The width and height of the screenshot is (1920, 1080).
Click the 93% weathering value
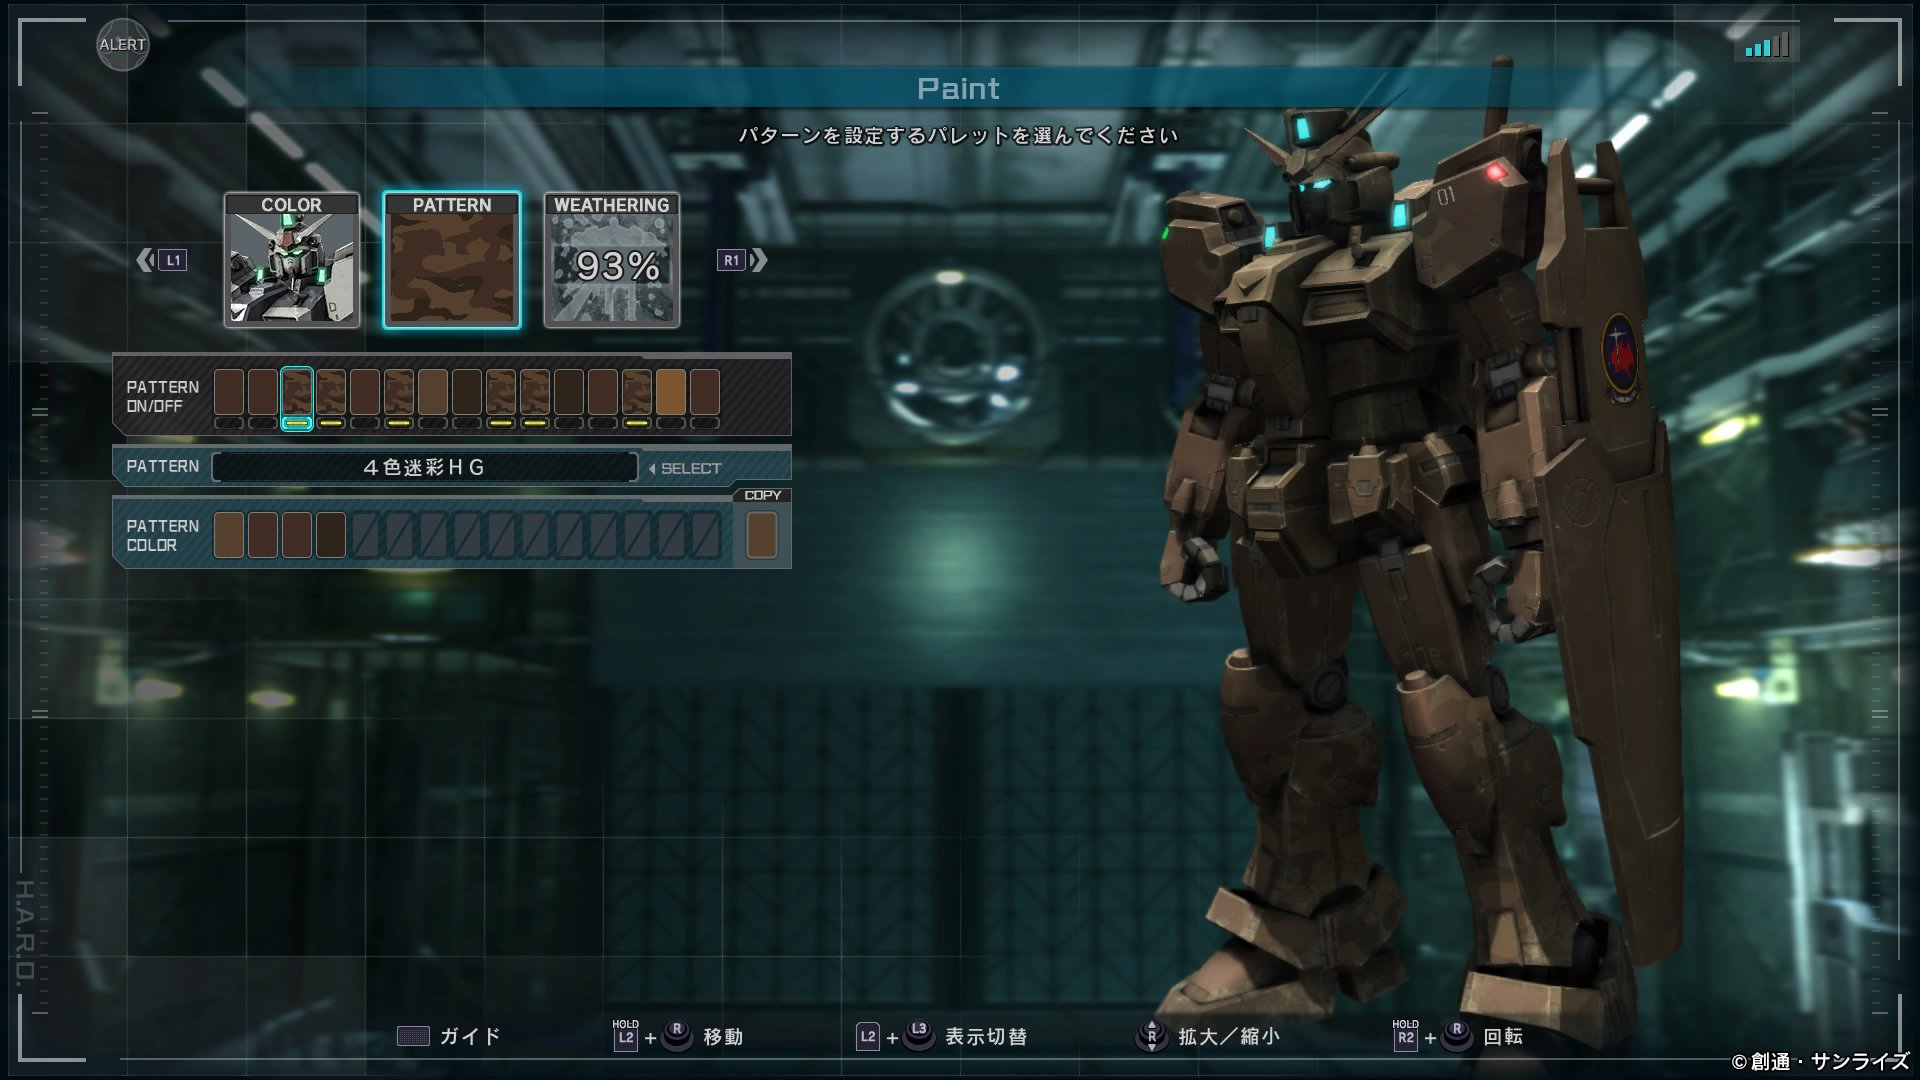[x=618, y=266]
